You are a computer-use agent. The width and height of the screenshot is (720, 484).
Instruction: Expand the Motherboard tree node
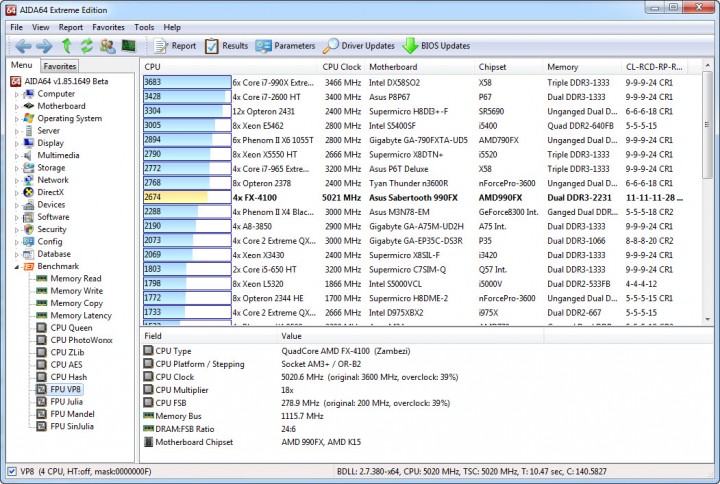coord(17,107)
